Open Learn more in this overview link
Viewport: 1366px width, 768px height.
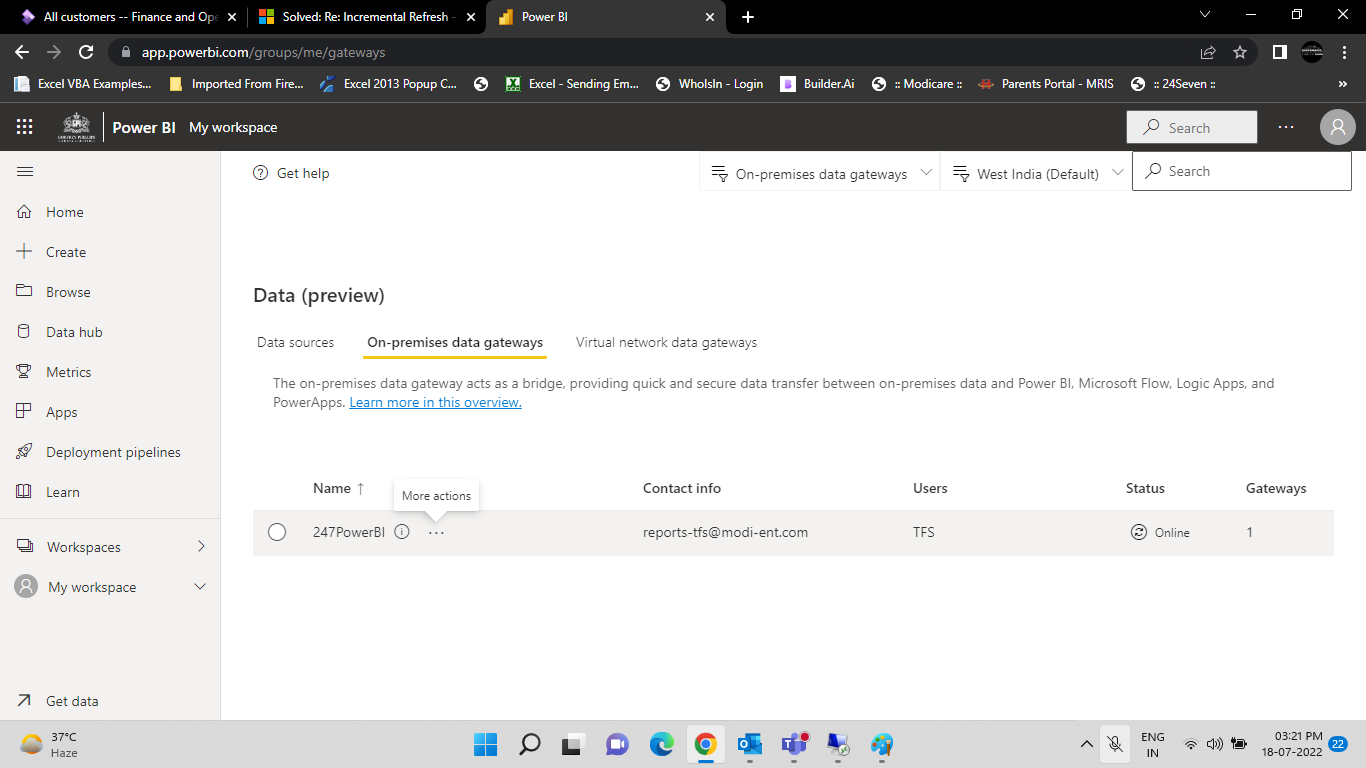click(x=435, y=402)
